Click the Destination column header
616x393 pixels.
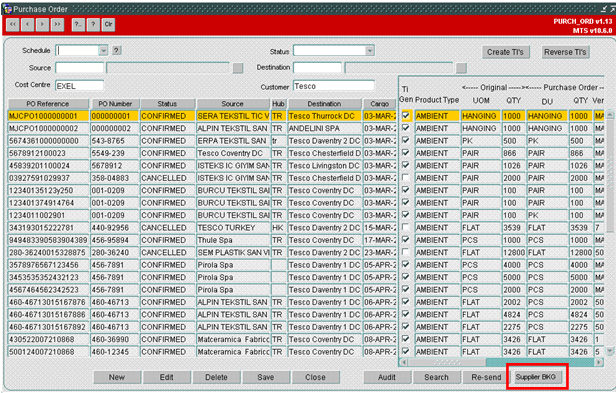[324, 104]
